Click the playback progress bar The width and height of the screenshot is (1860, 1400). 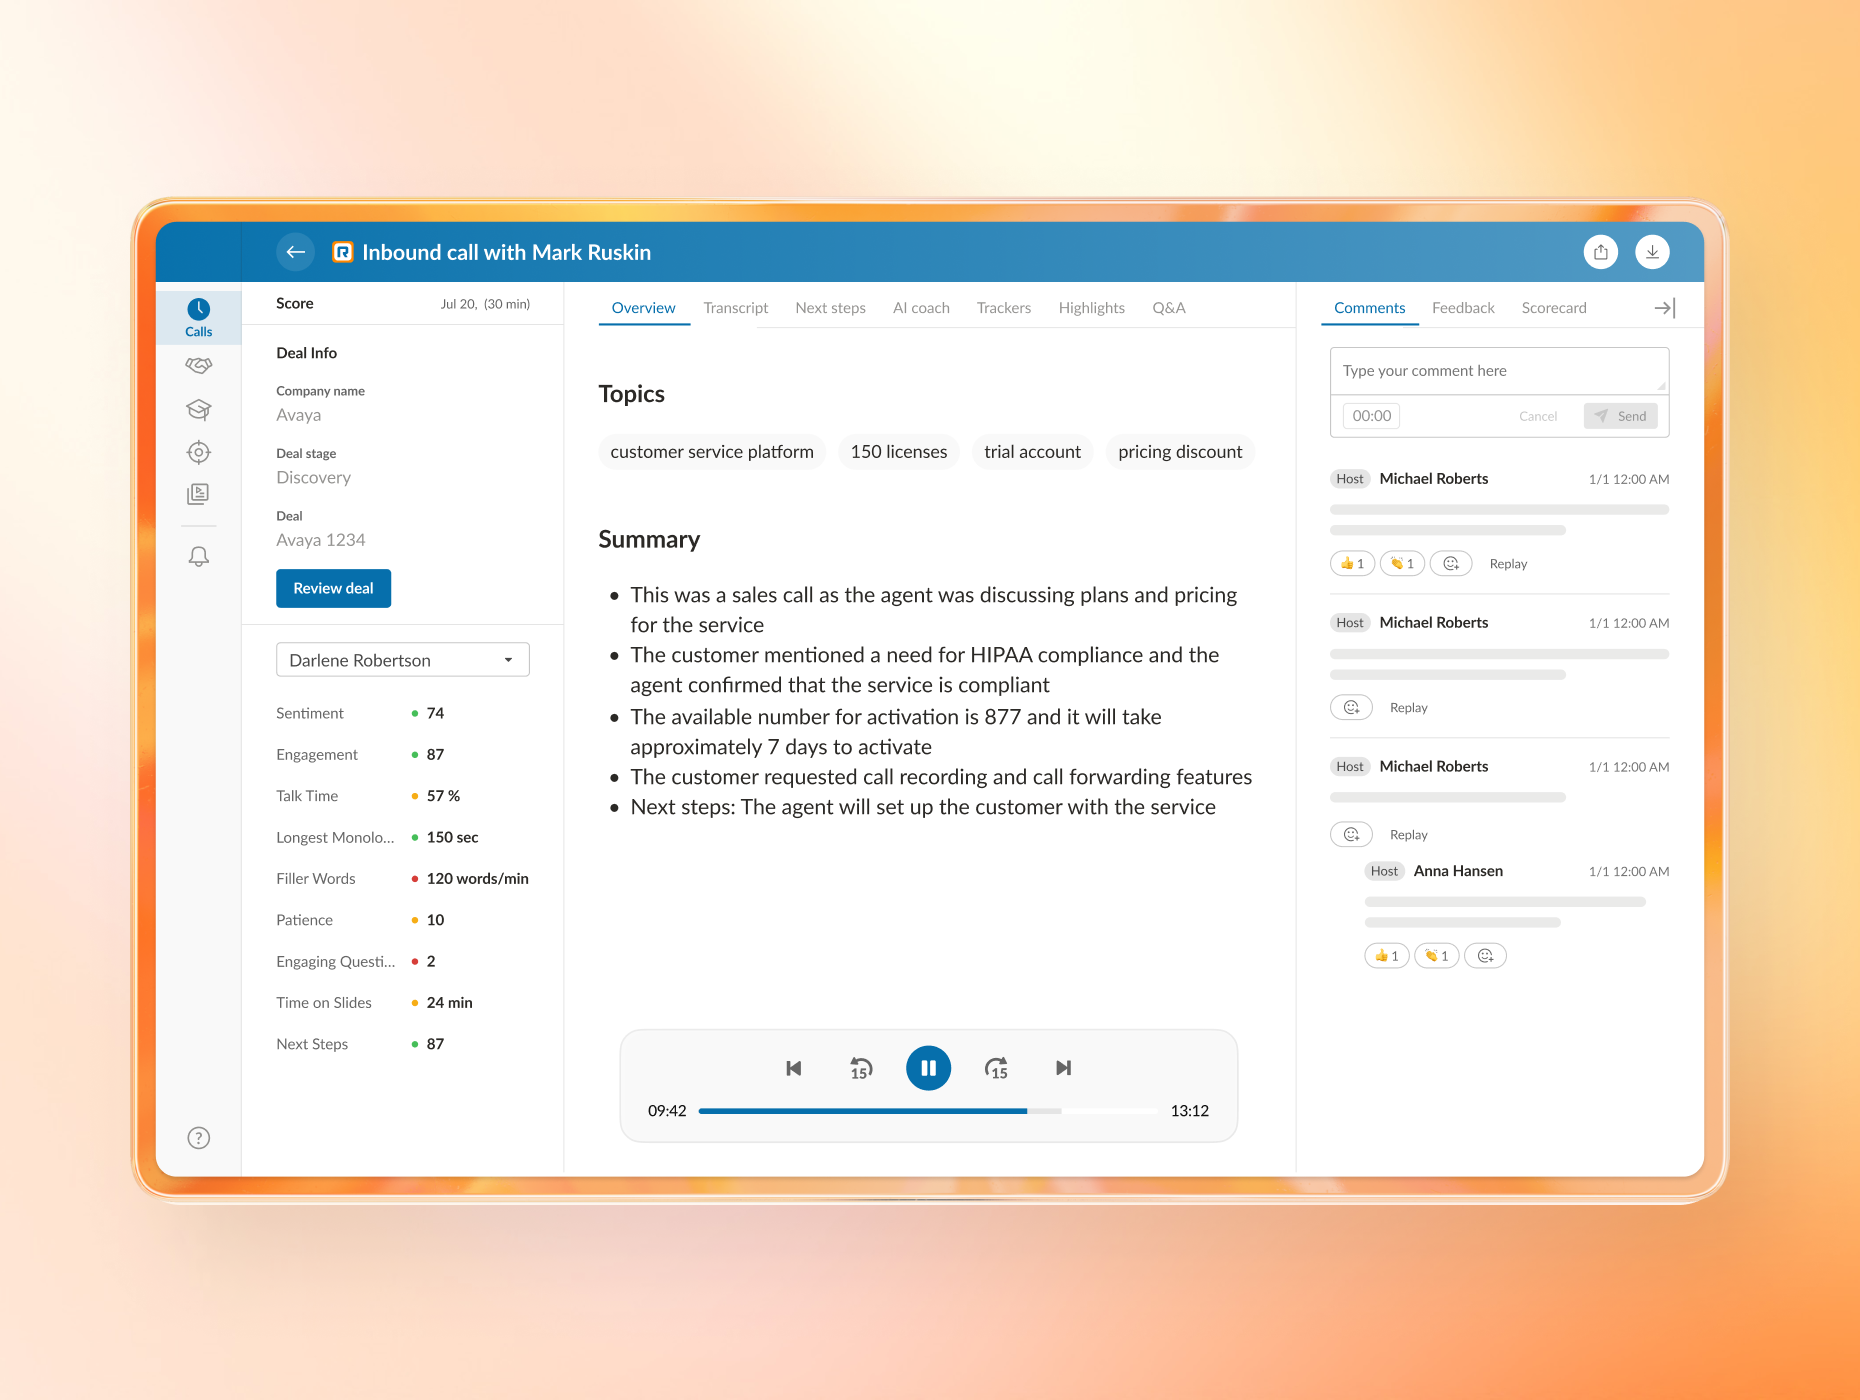click(927, 1111)
